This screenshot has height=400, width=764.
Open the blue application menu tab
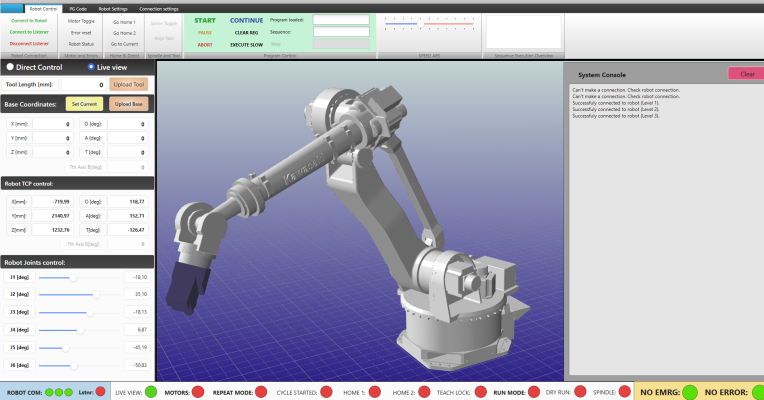(x=12, y=9)
